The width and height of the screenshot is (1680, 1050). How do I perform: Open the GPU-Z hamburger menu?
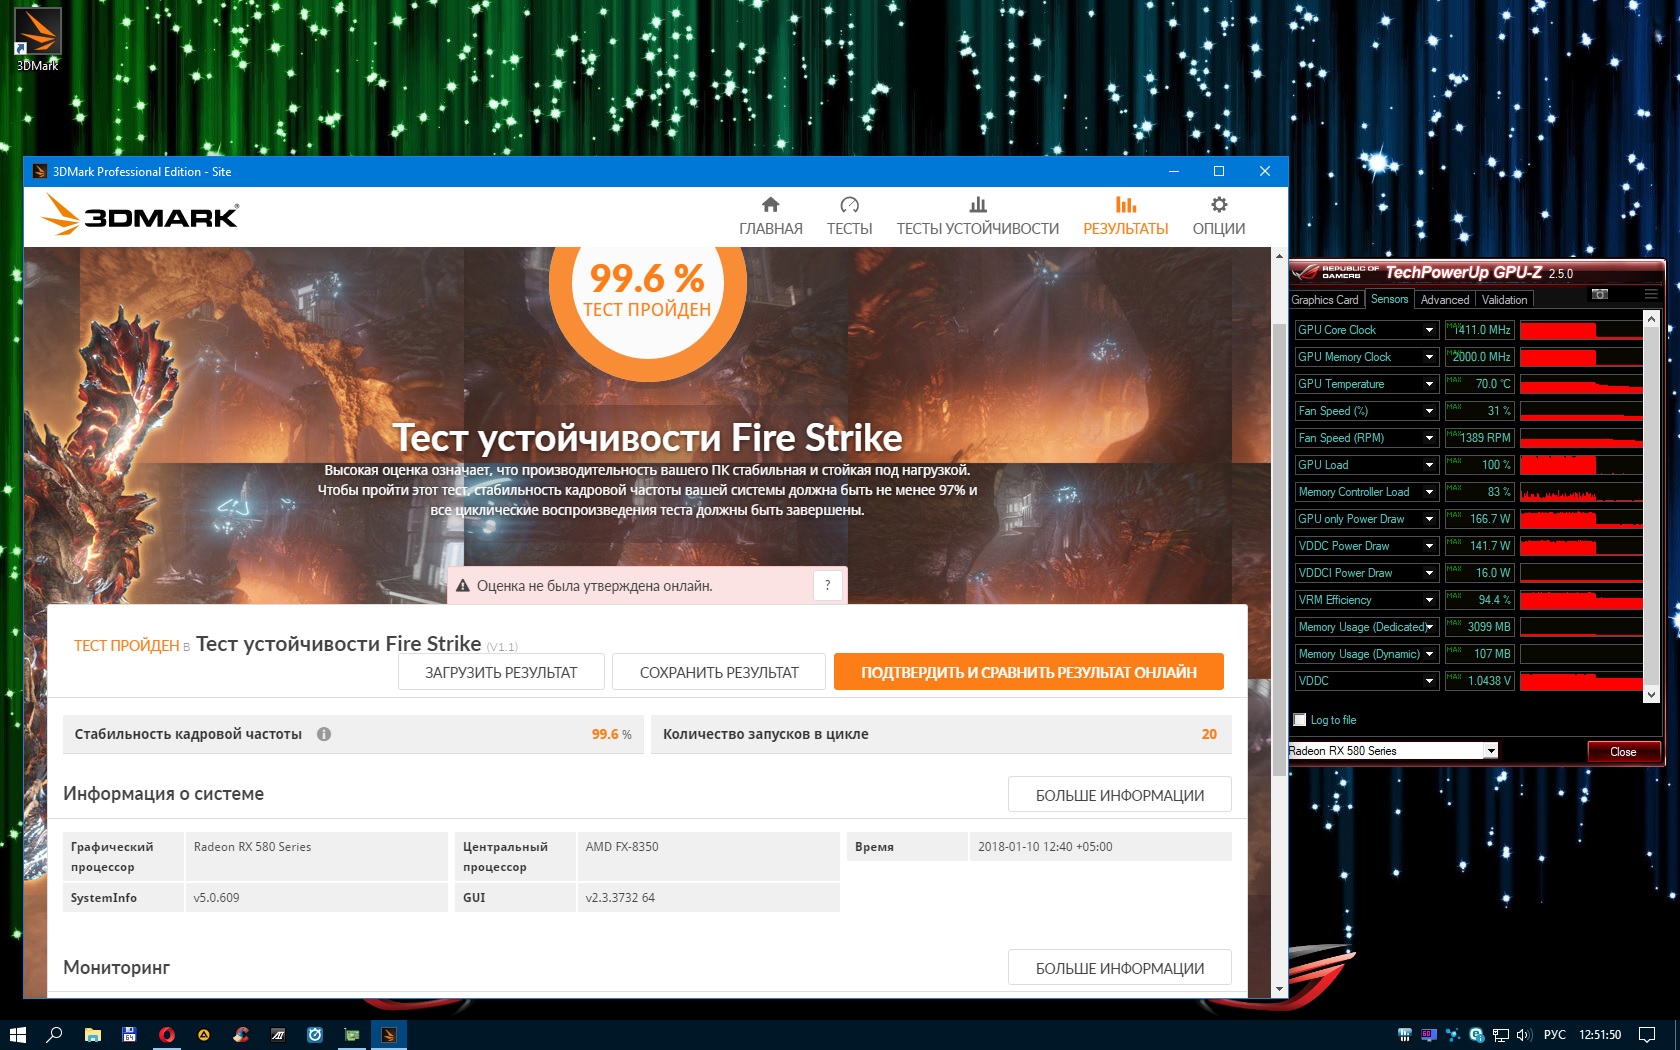(1651, 294)
